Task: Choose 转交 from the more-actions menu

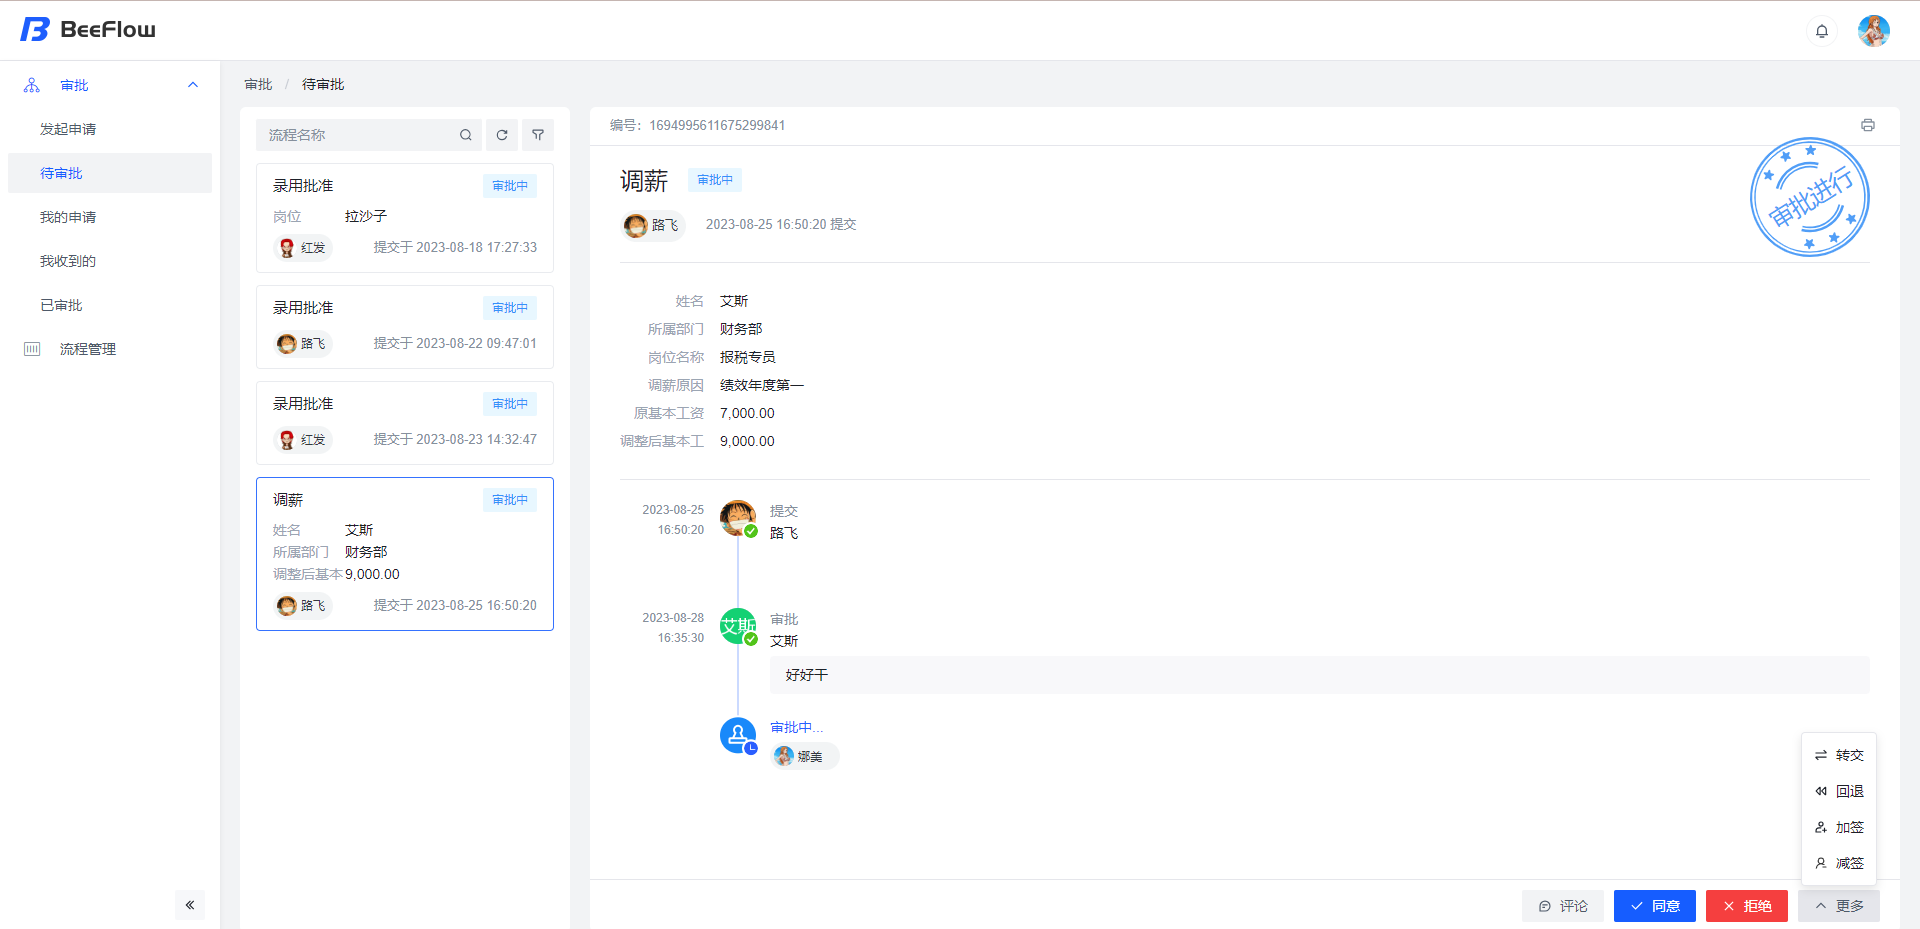Action: [x=1849, y=755]
